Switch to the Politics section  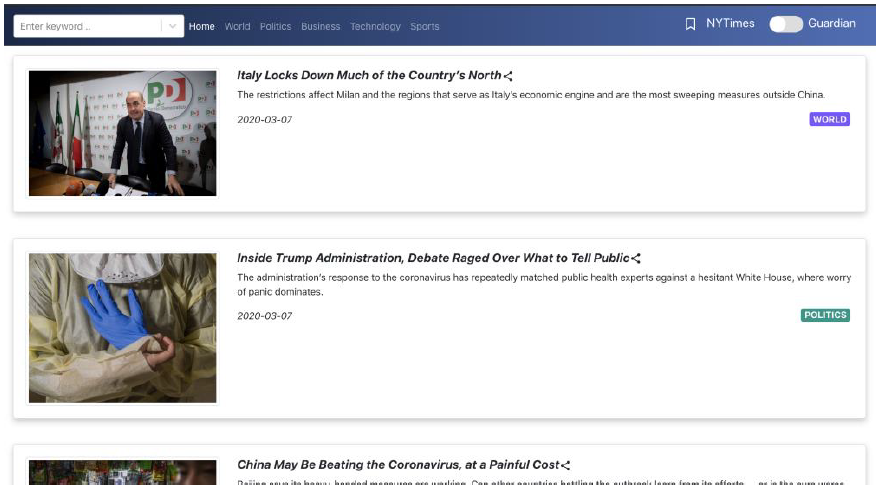point(275,26)
